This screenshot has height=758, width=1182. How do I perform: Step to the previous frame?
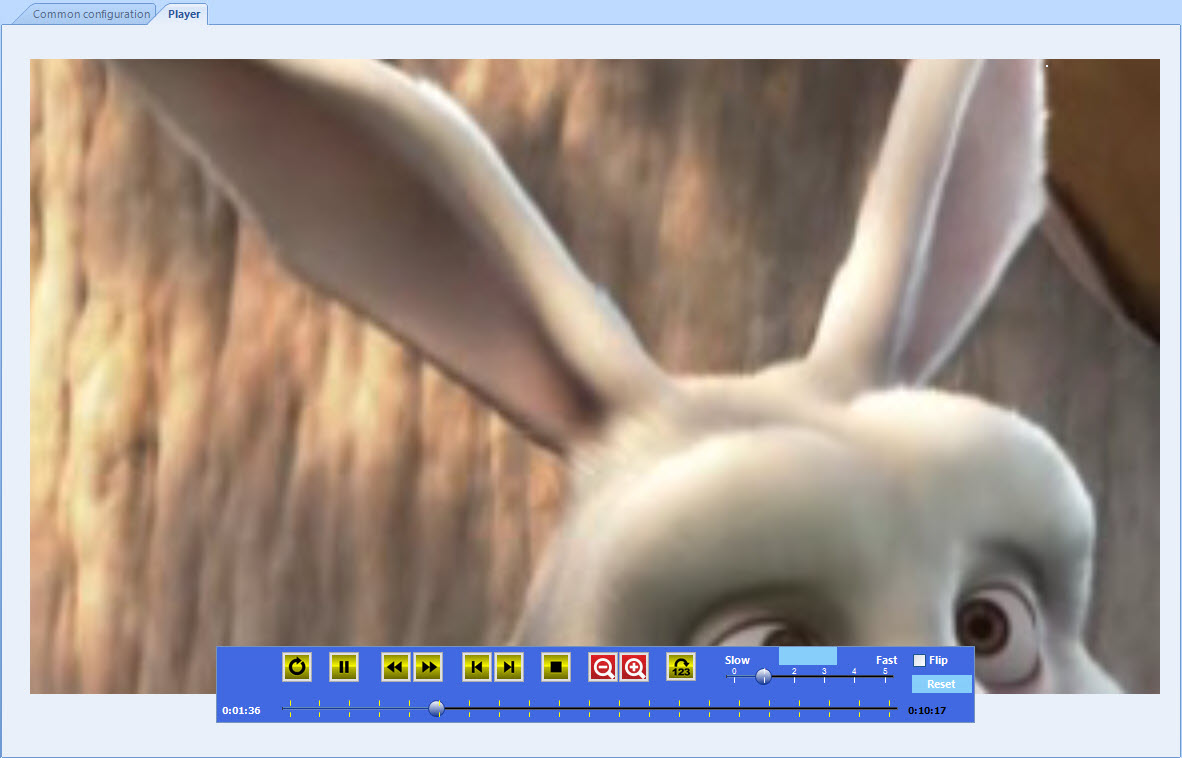pos(476,667)
